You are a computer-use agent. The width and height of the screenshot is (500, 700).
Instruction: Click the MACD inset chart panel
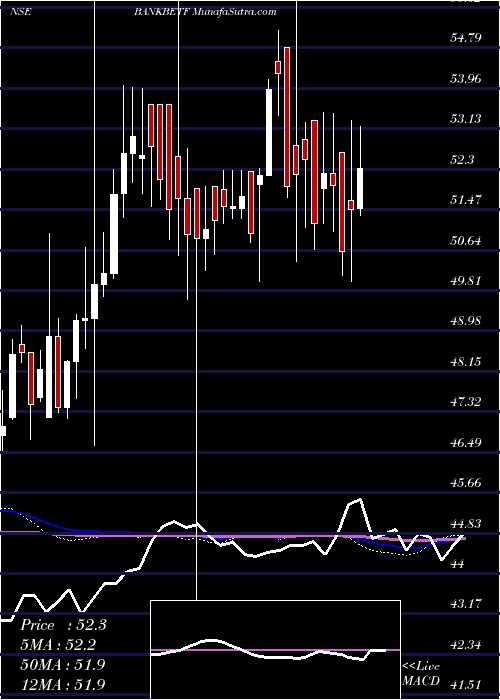(x=275, y=650)
